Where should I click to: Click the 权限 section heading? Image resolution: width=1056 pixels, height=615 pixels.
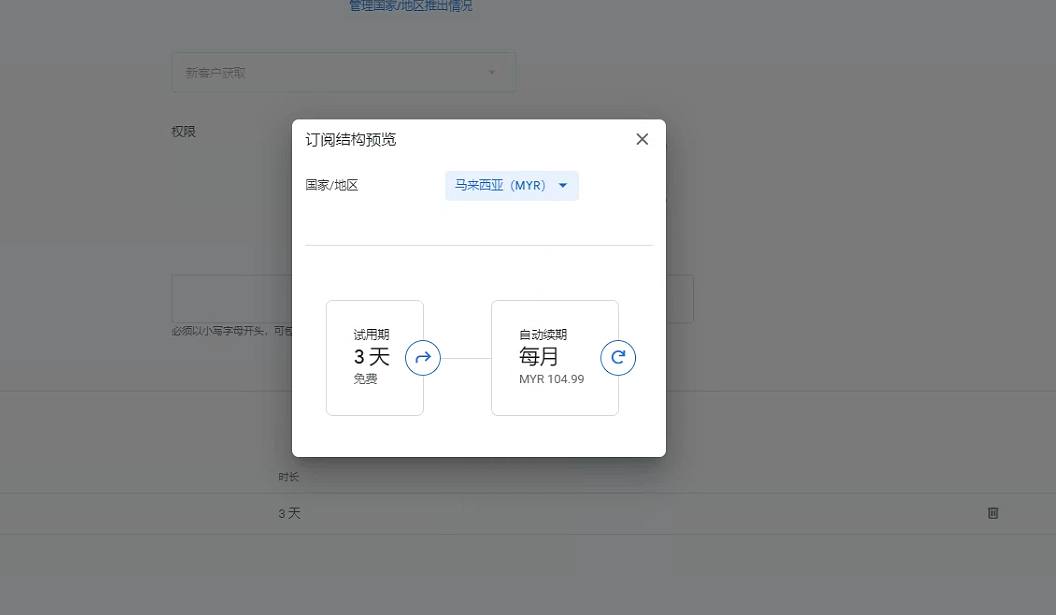(x=183, y=131)
